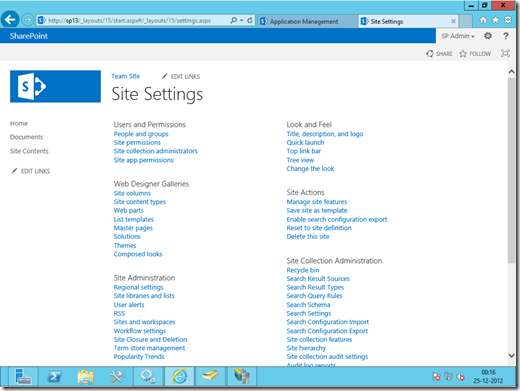This screenshot has height=391, width=520.
Task: Open the Master pages gallery link
Action: [x=133, y=228]
